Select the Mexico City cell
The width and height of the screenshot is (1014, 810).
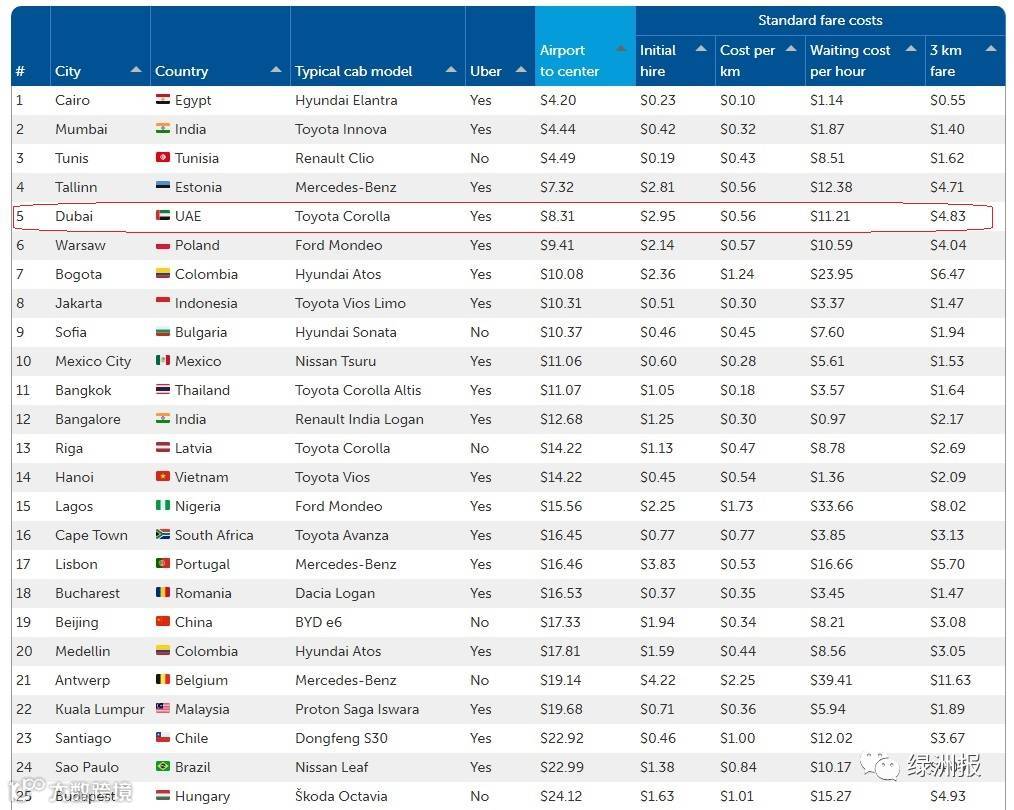(x=93, y=361)
